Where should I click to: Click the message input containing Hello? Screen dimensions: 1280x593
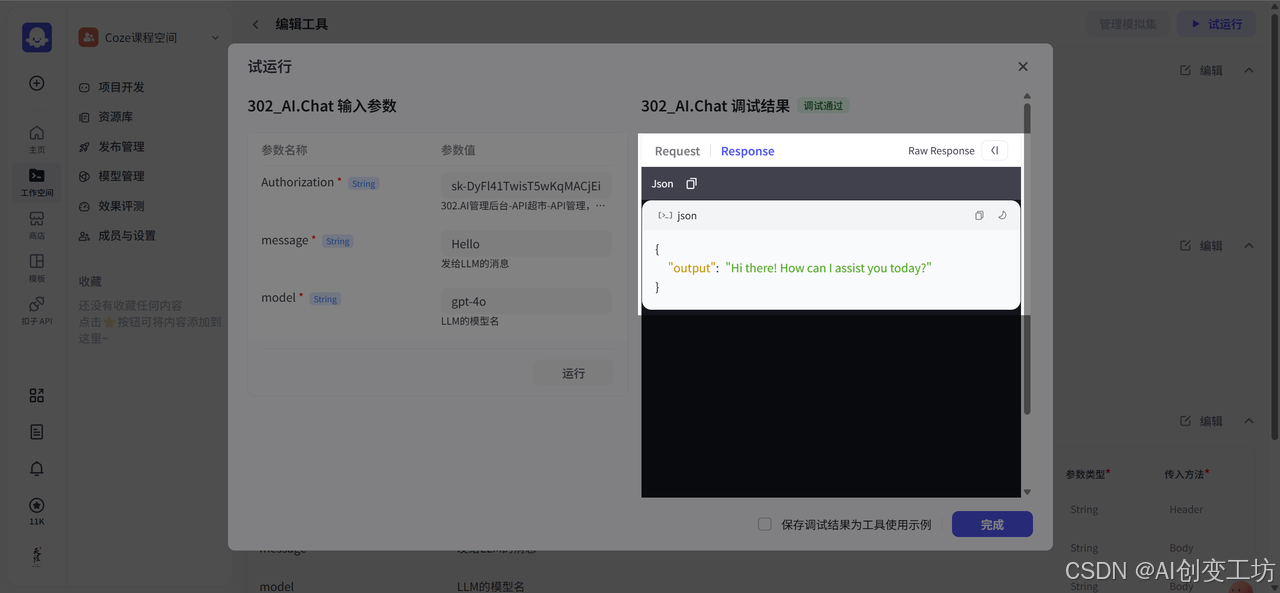point(526,244)
